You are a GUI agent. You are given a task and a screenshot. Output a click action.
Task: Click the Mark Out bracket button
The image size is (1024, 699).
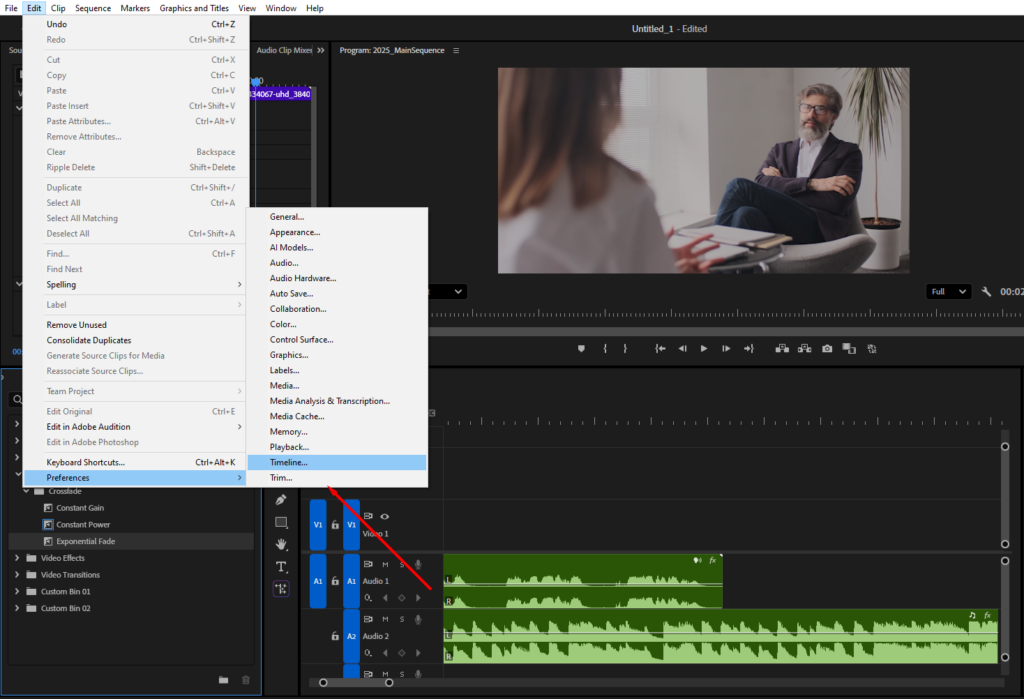(625, 349)
